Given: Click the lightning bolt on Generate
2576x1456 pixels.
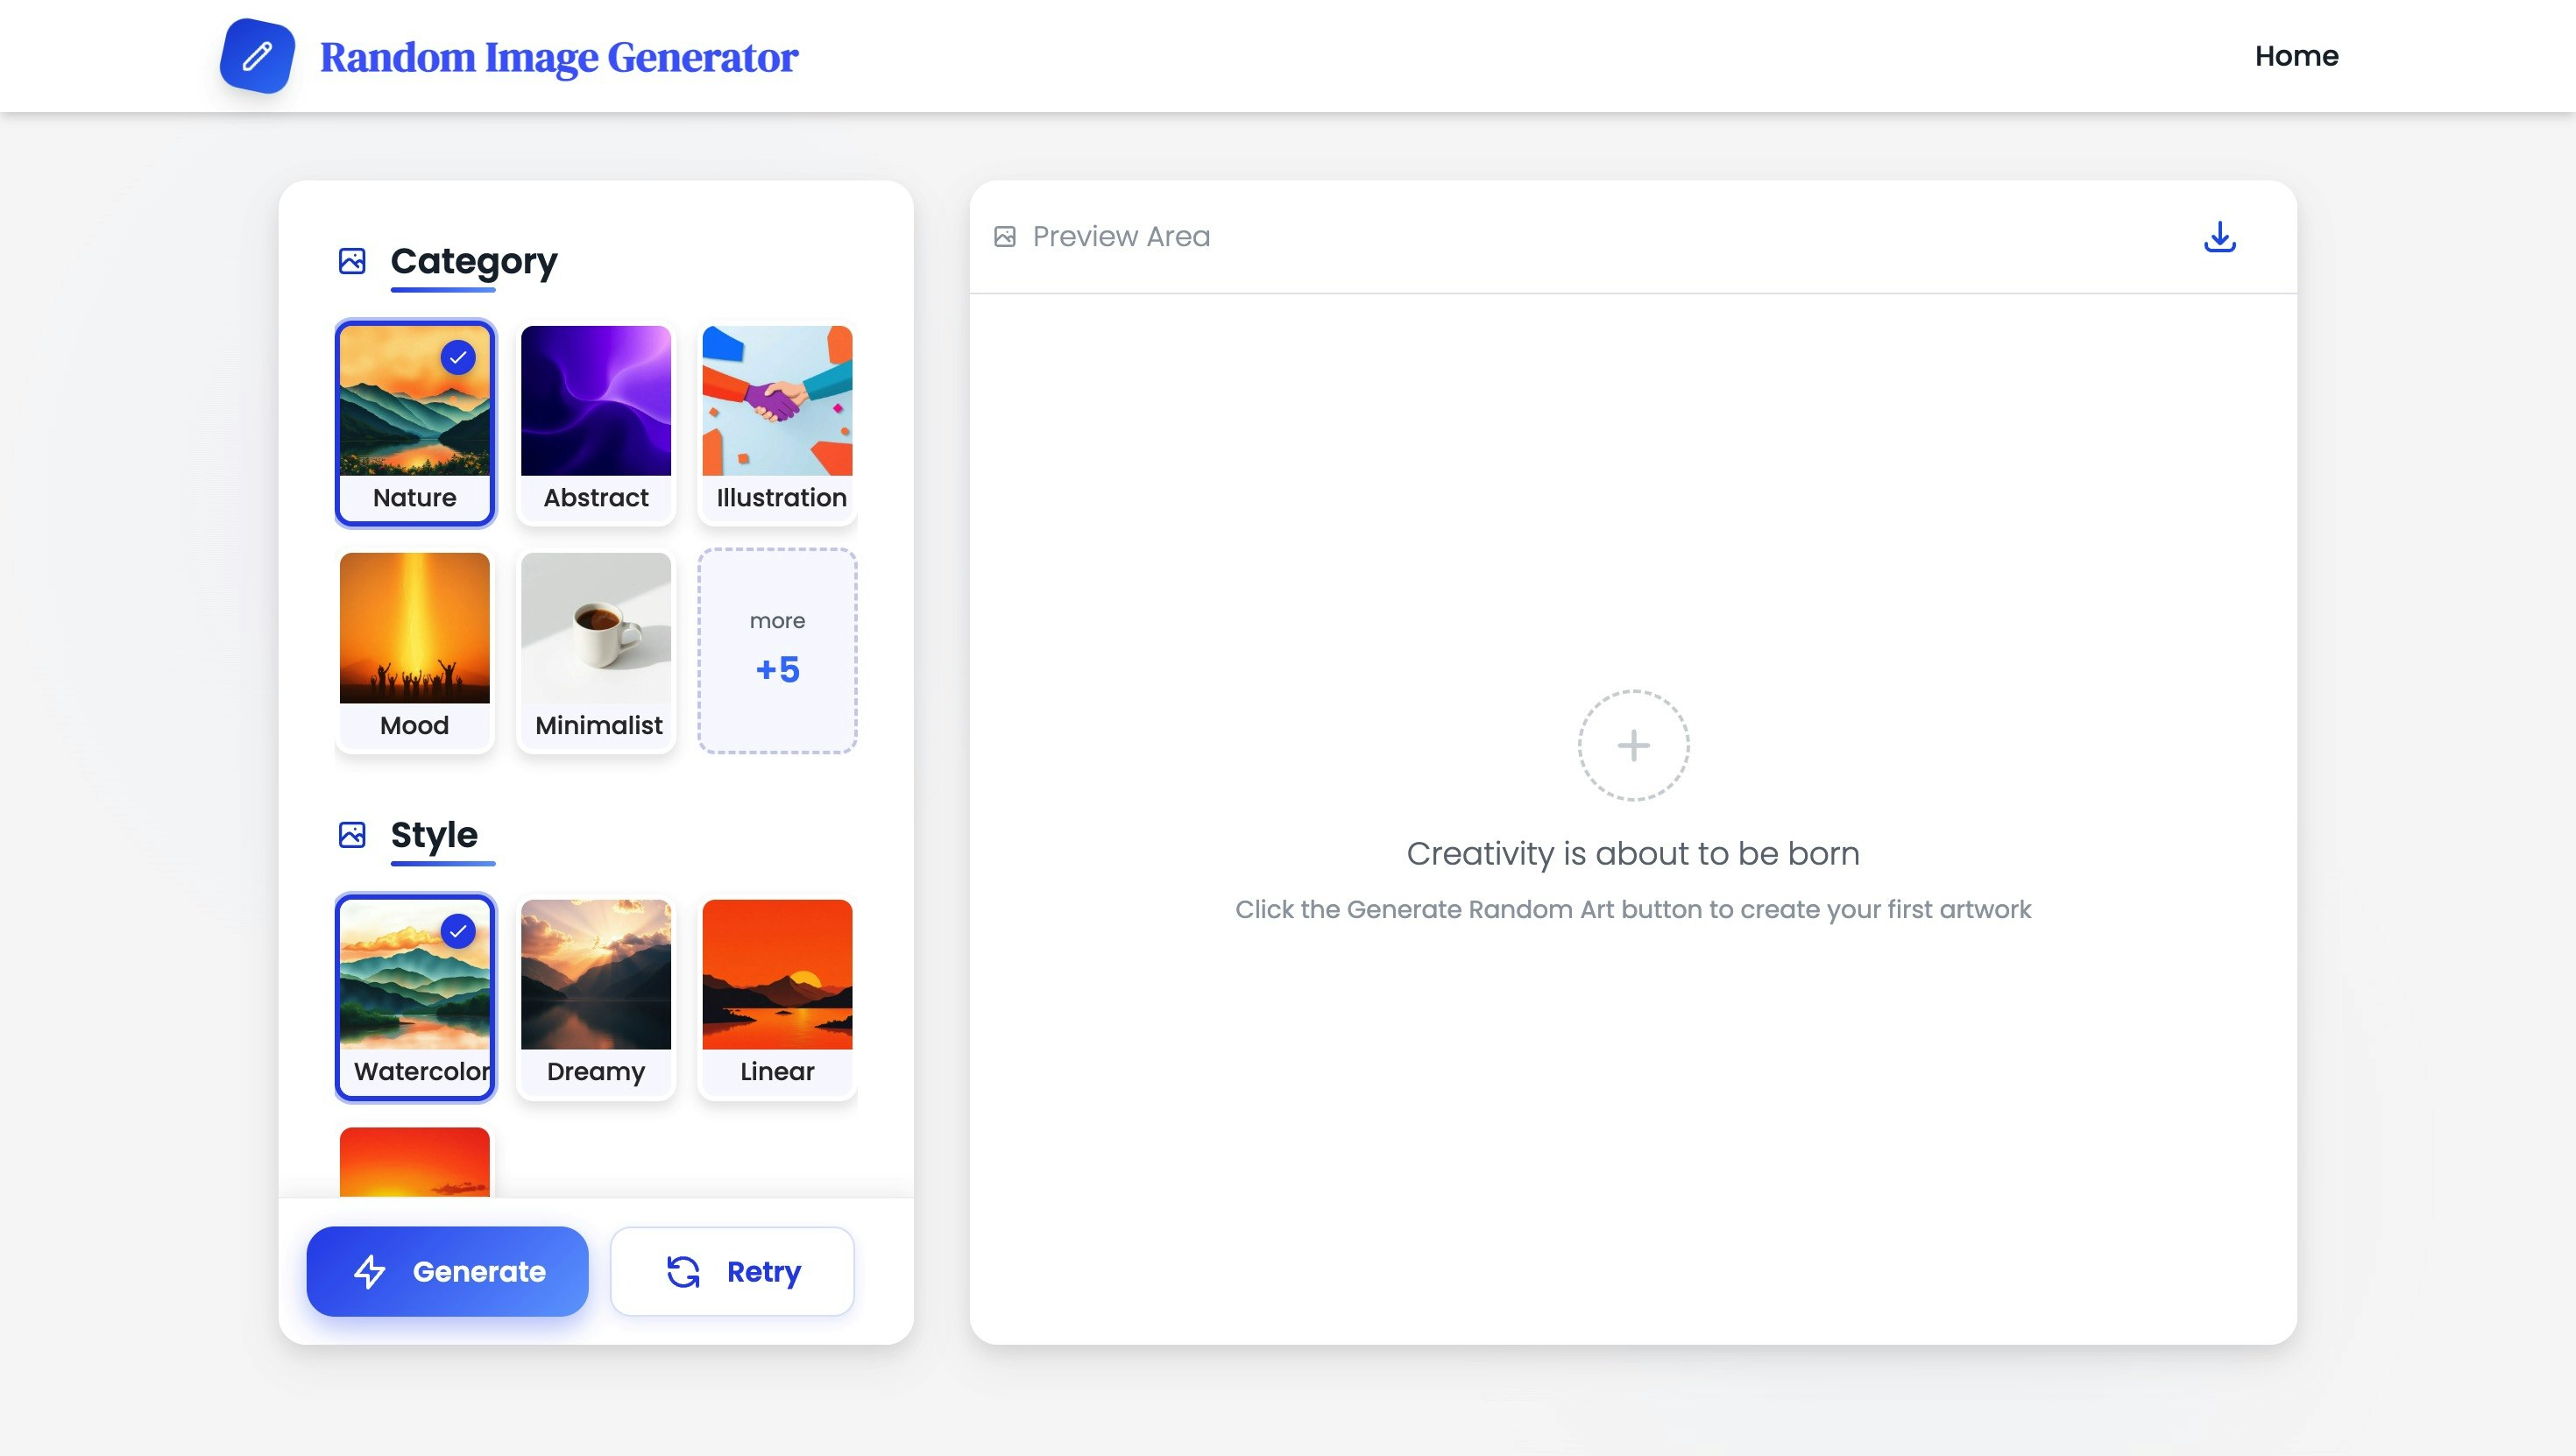Looking at the screenshot, I should (x=370, y=1271).
